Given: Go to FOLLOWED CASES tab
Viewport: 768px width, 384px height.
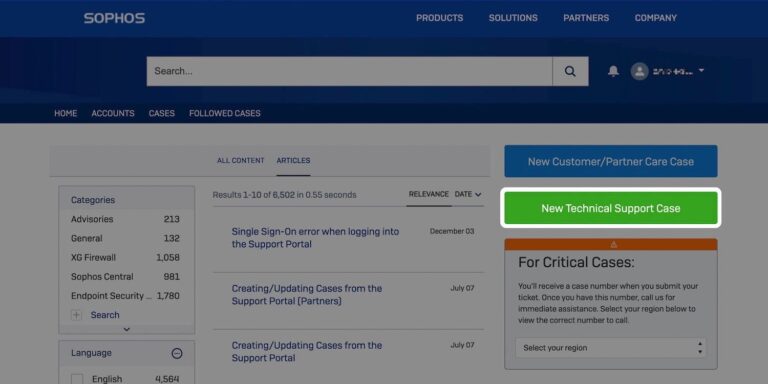Looking at the screenshot, I should (x=225, y=113).
